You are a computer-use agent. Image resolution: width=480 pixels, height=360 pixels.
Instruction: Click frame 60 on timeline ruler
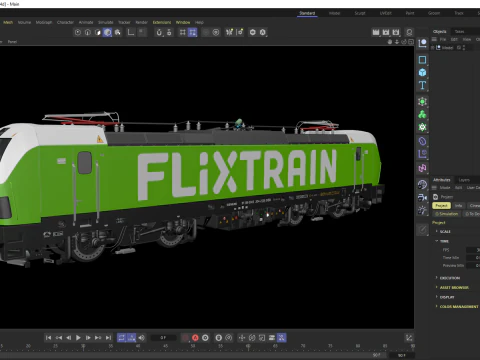click(x=248, y=347)
